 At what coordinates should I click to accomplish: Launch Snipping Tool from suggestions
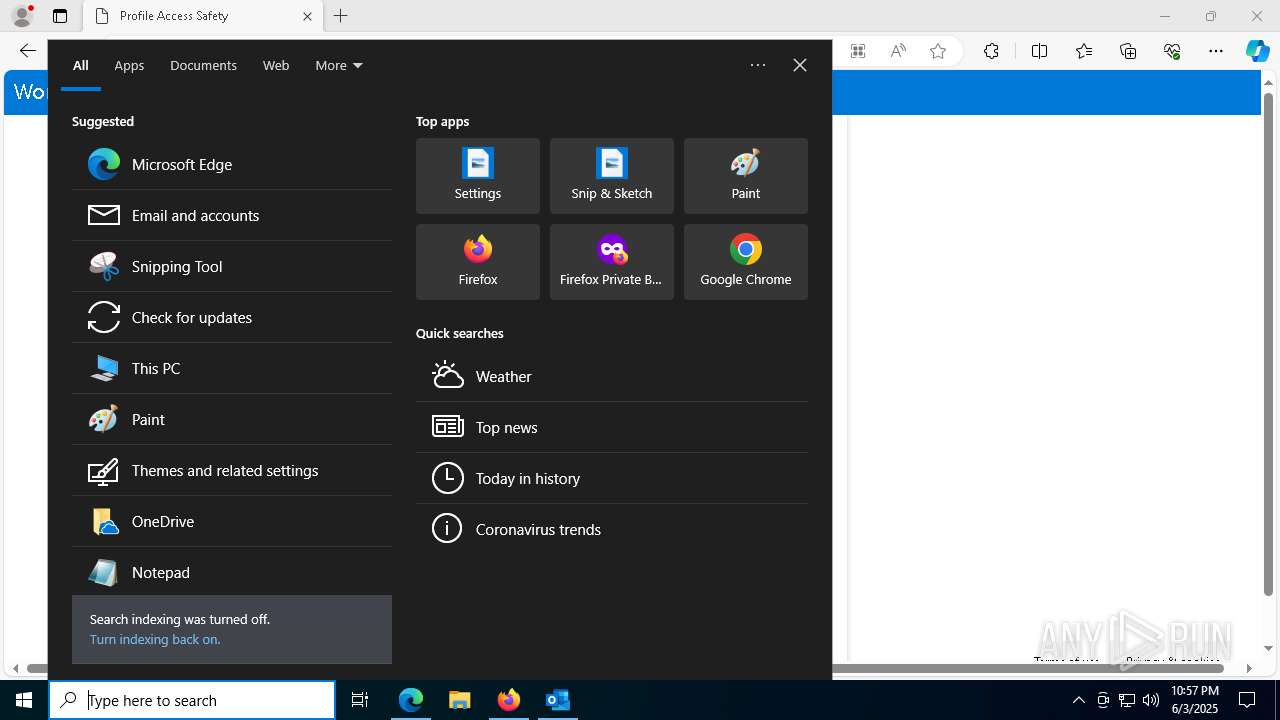tap(232, 266)
